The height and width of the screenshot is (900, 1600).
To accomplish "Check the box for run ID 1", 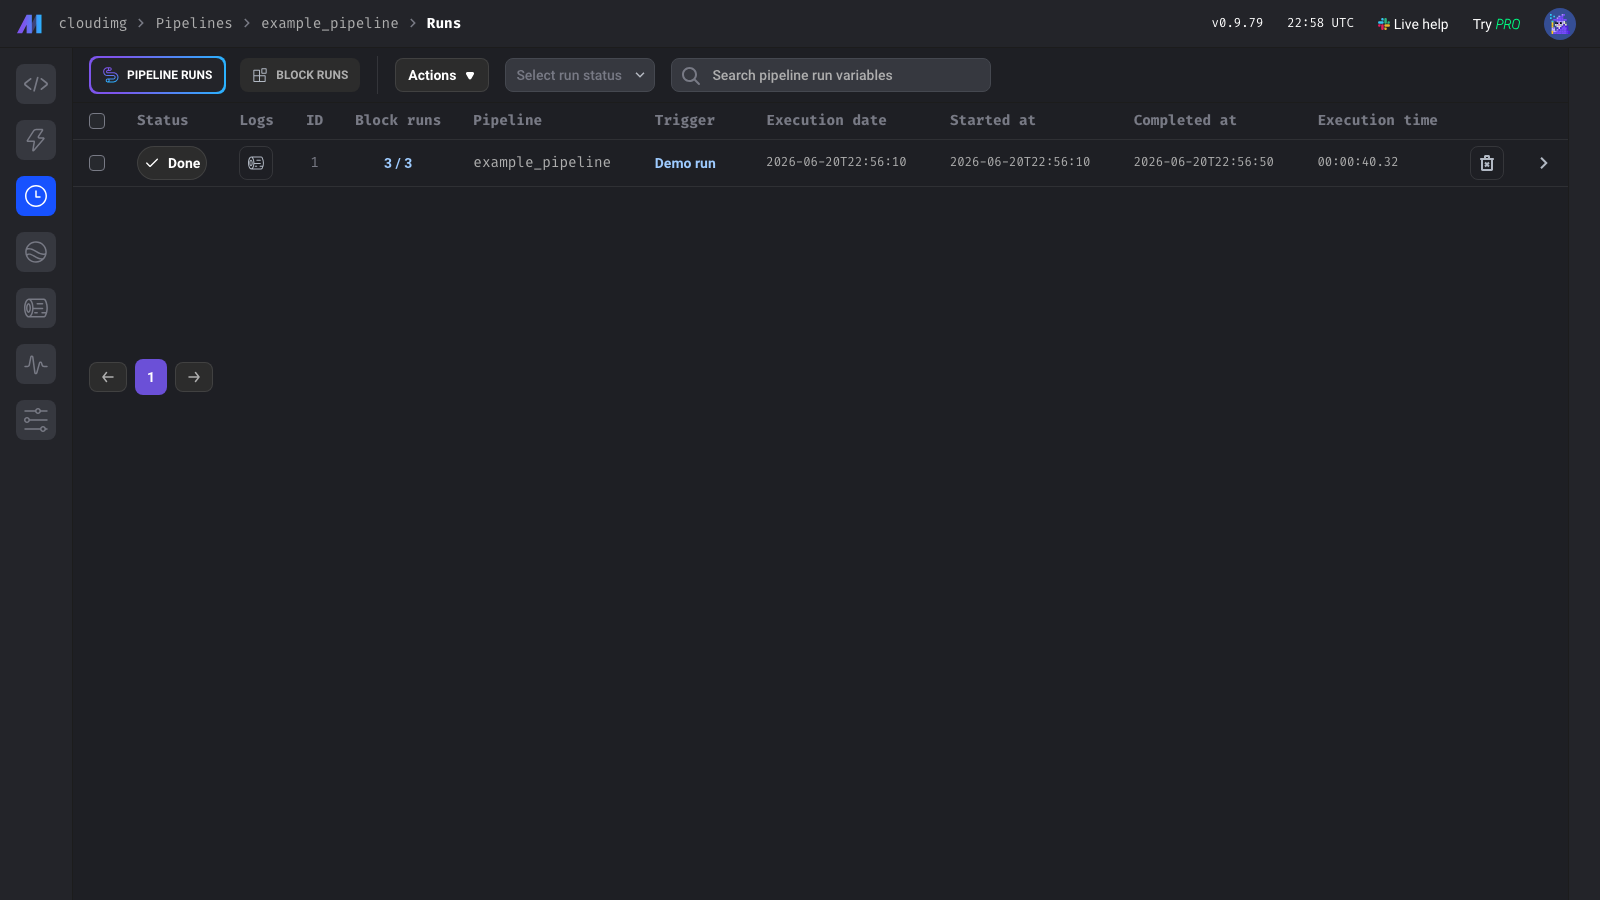I will click(97, 163).
